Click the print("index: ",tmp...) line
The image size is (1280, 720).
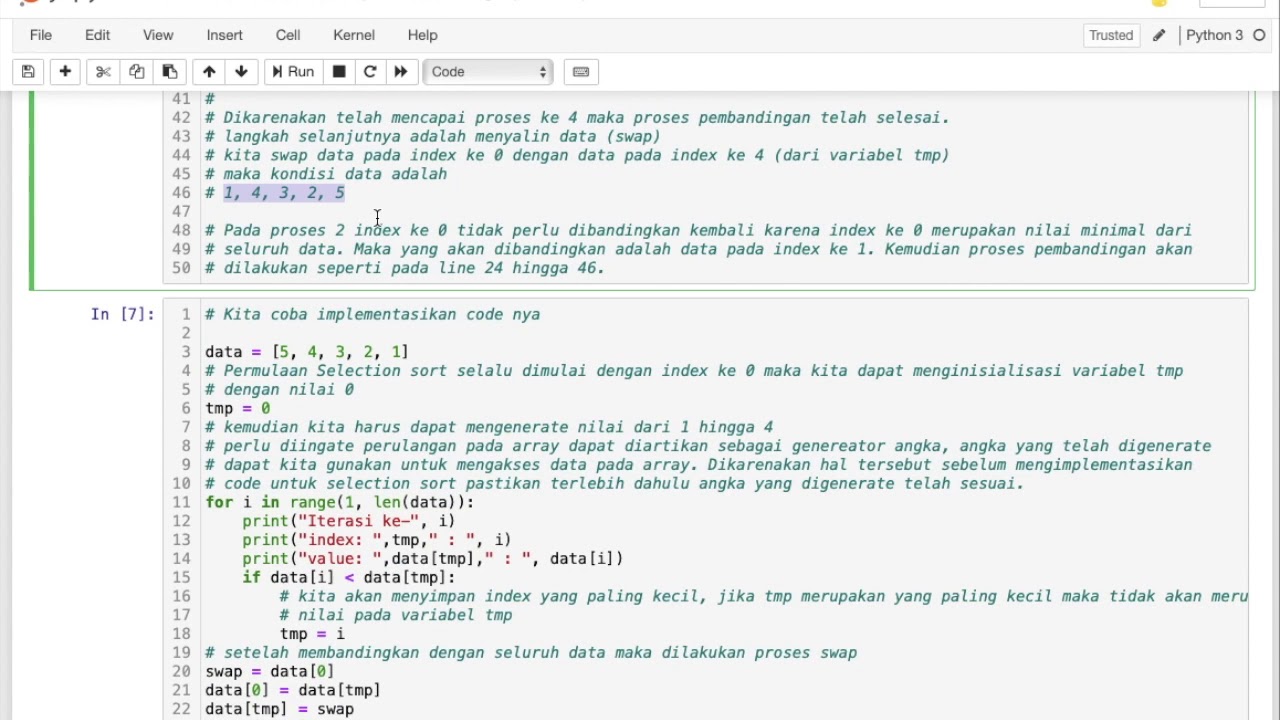tap(376, 540)
